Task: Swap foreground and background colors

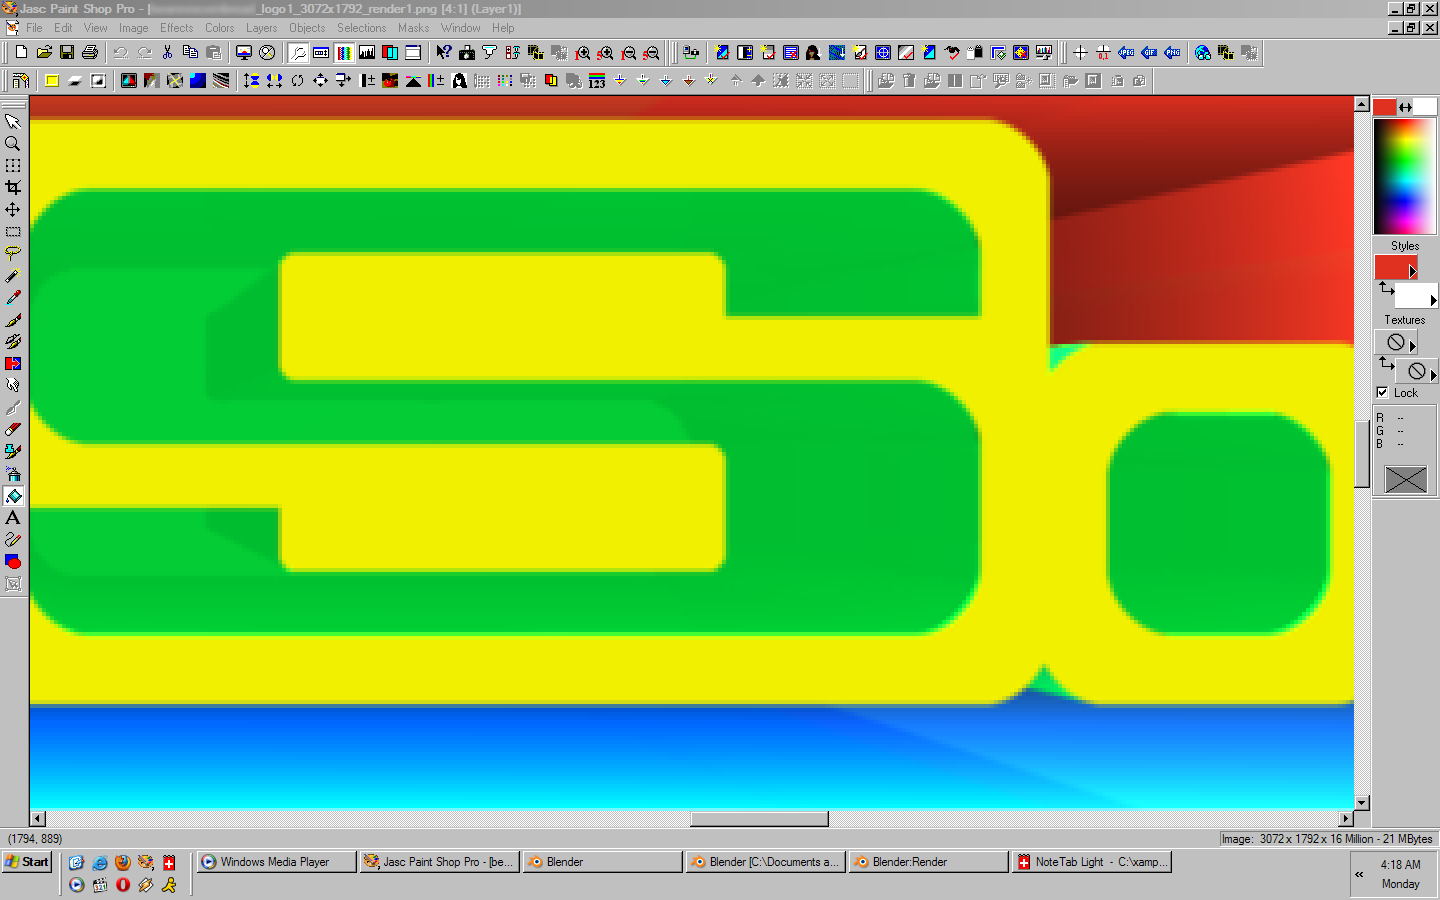Action: (1406, 107)
